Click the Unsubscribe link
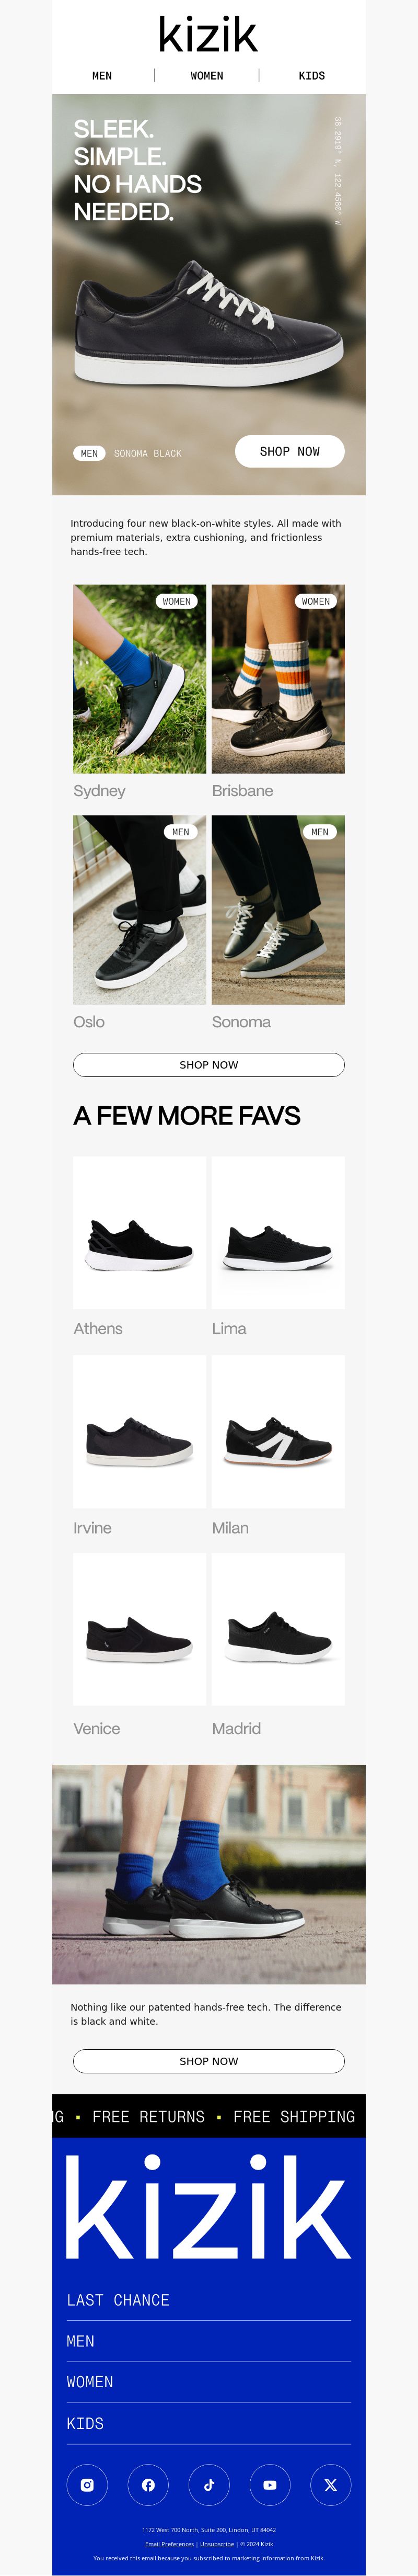The image size is (418, 2576). point(217,2544)
